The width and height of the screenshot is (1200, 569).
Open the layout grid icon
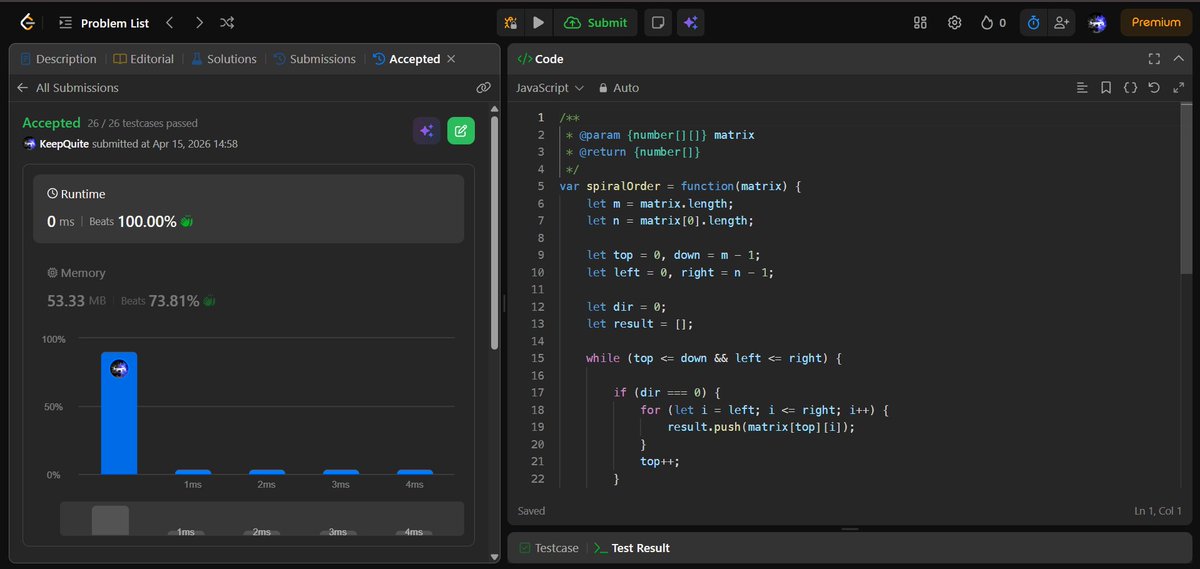click(x=921, y=22)
